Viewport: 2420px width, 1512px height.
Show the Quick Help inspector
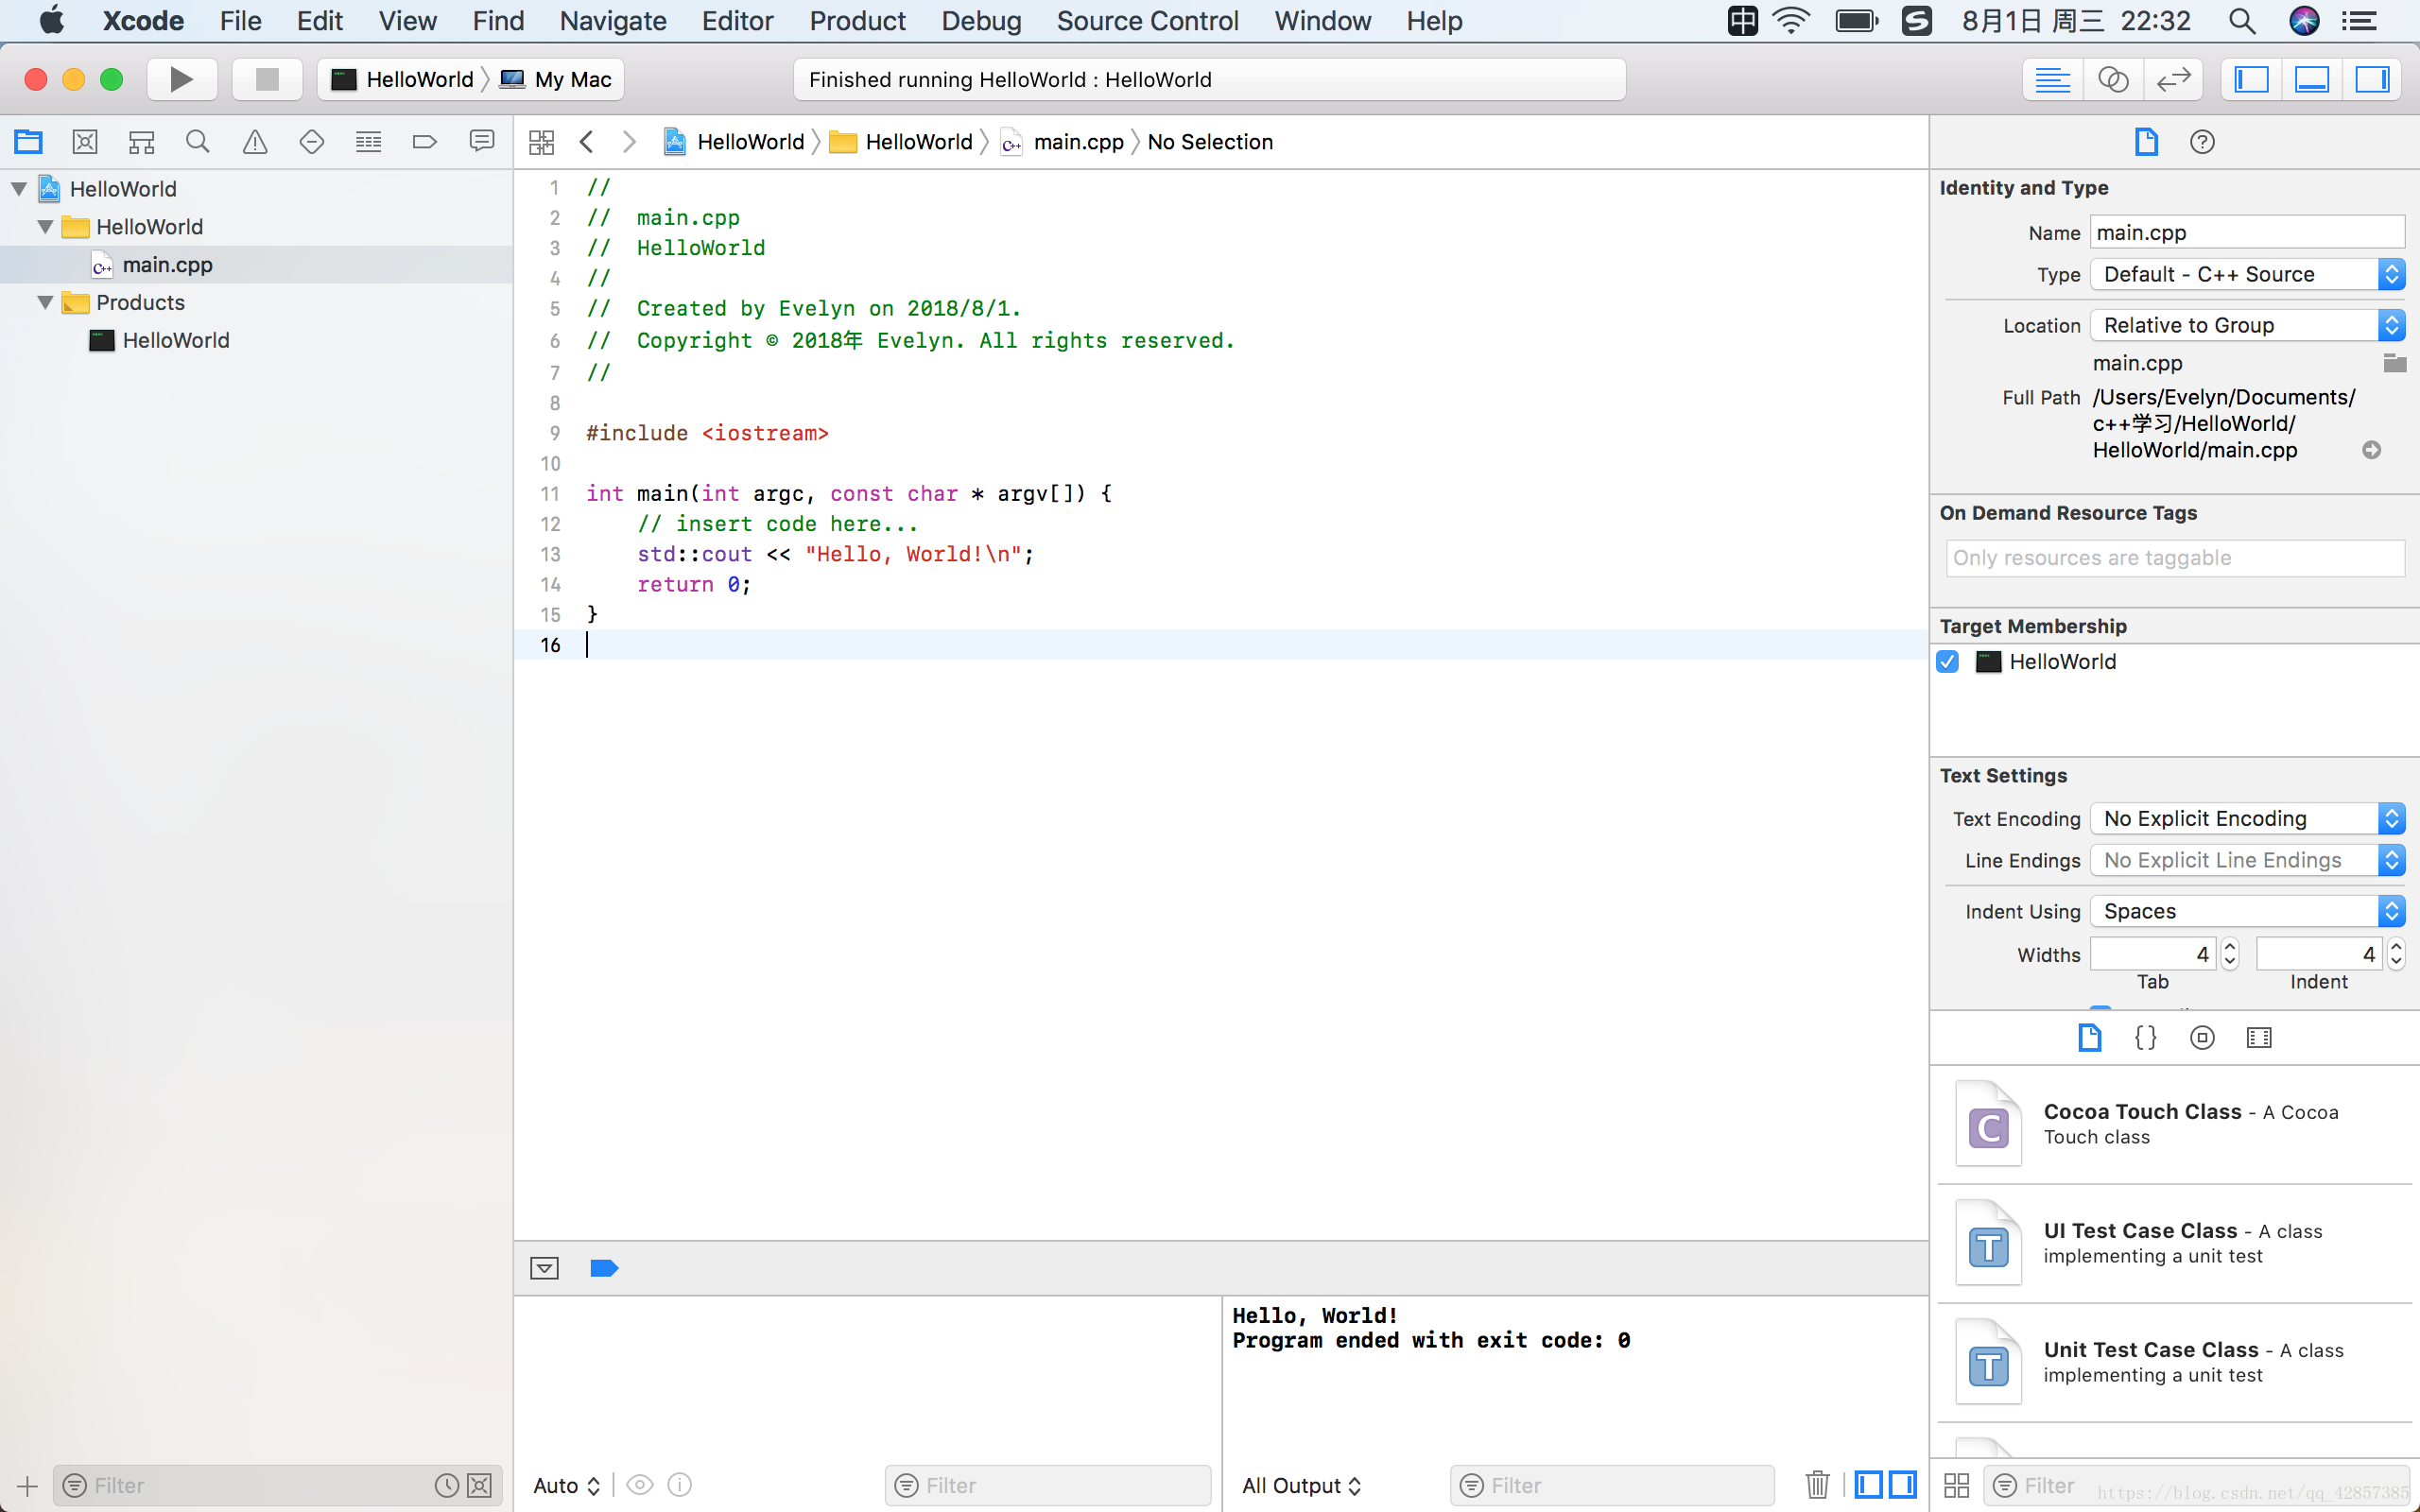pyautogui.click(x=2202, y=142)
